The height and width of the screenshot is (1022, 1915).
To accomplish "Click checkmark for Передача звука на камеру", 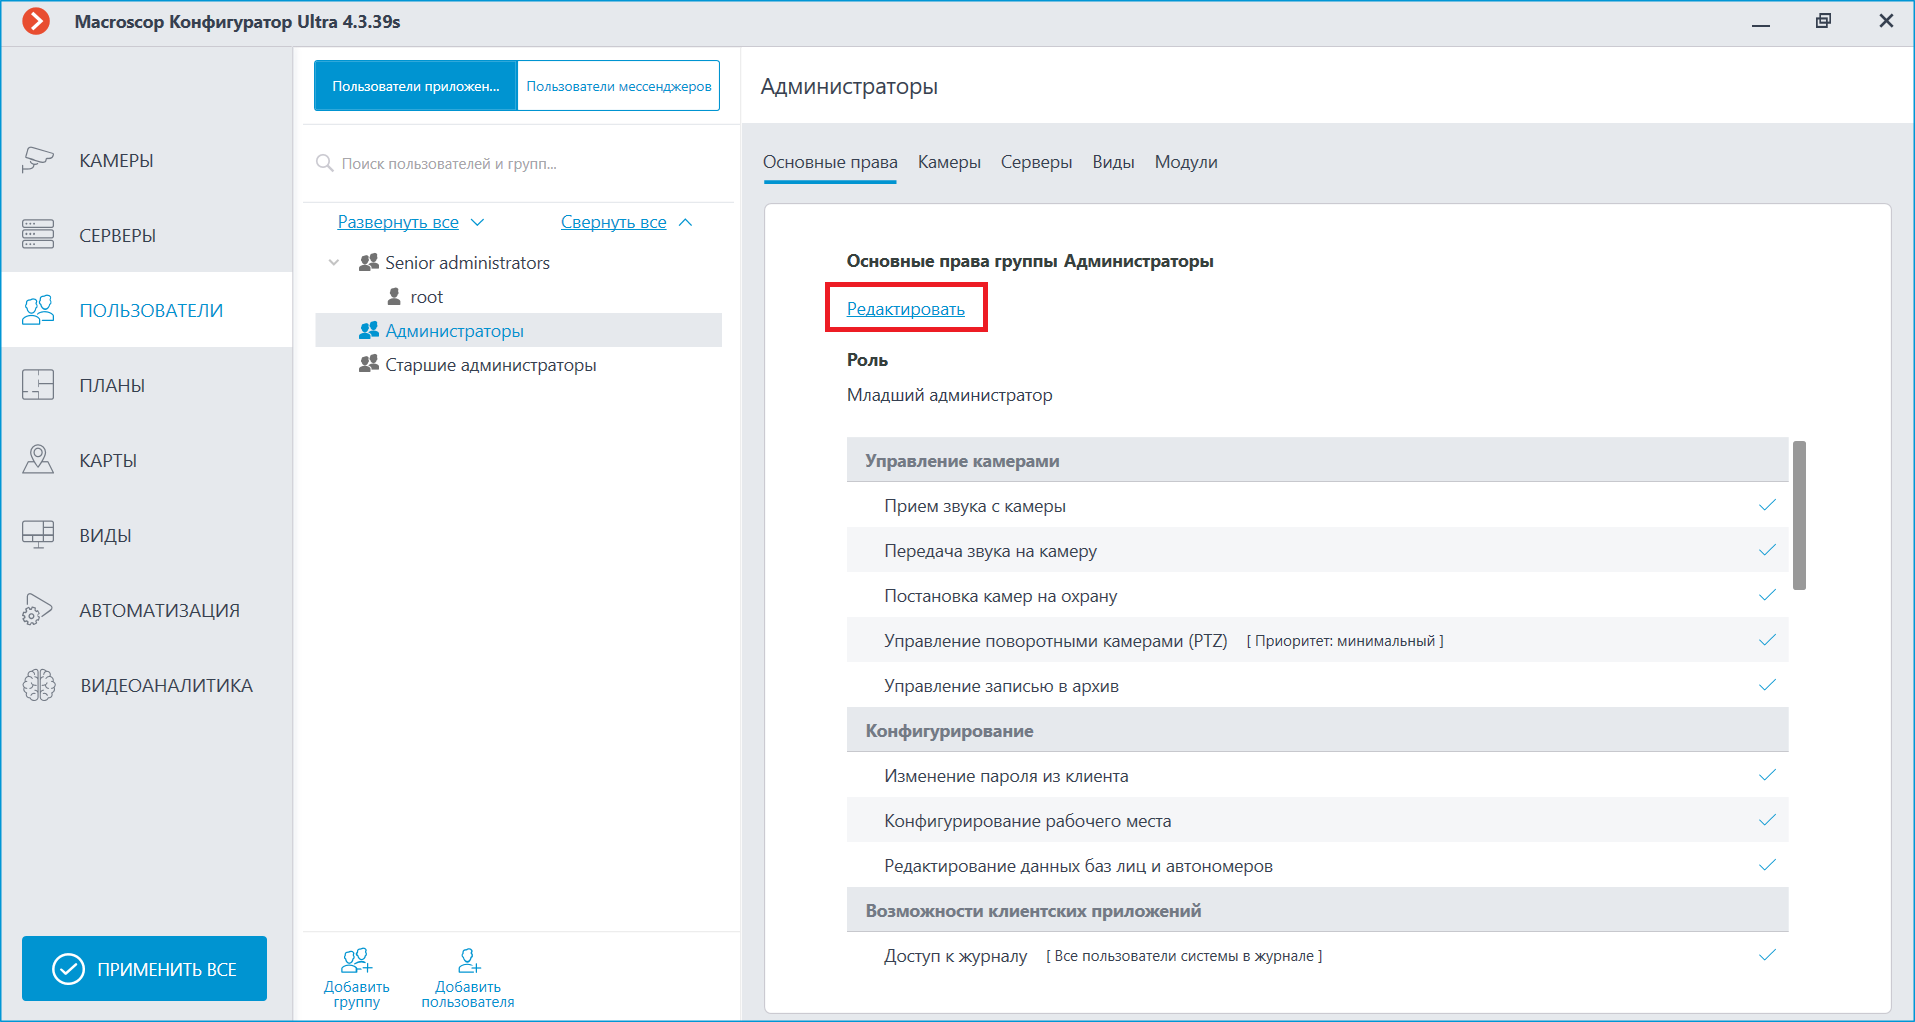I will point(1767,550).
